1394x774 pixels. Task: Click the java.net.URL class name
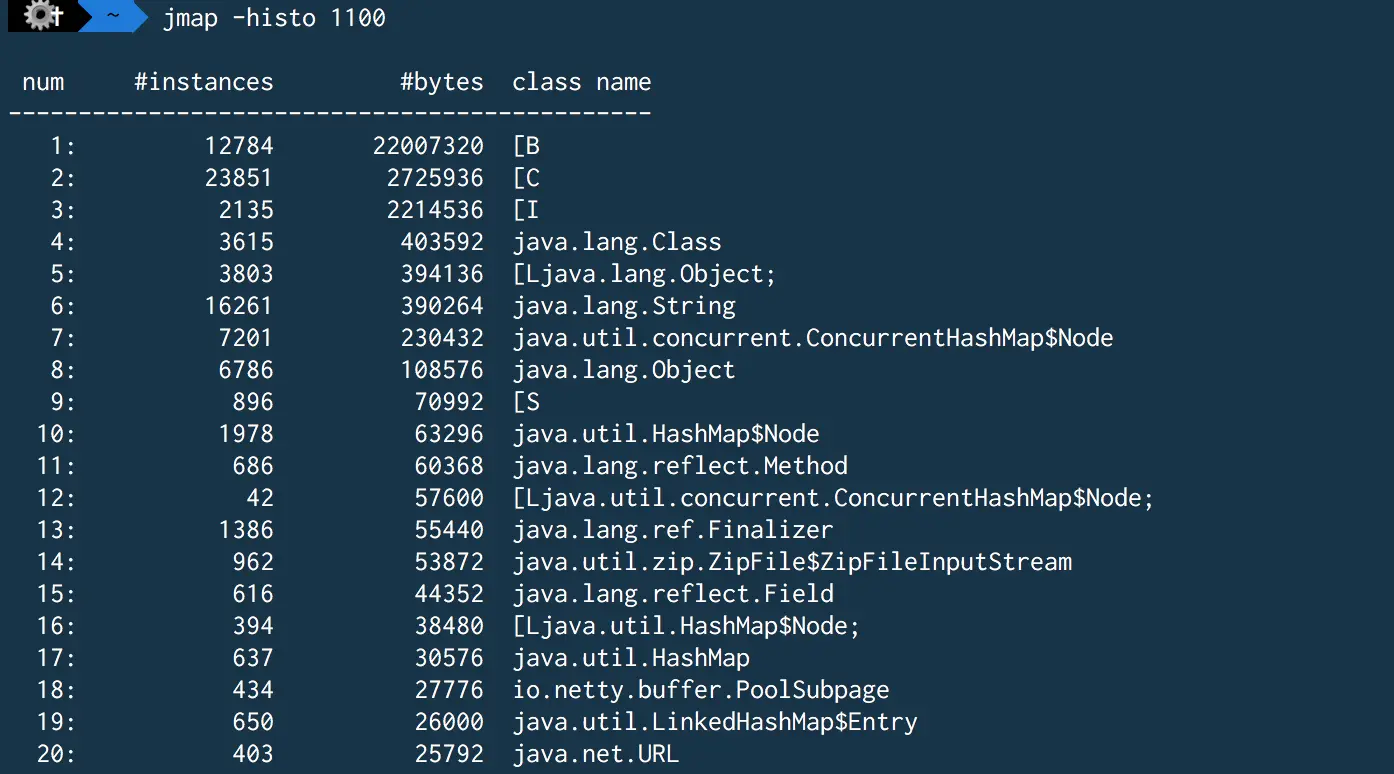point(595,754)
